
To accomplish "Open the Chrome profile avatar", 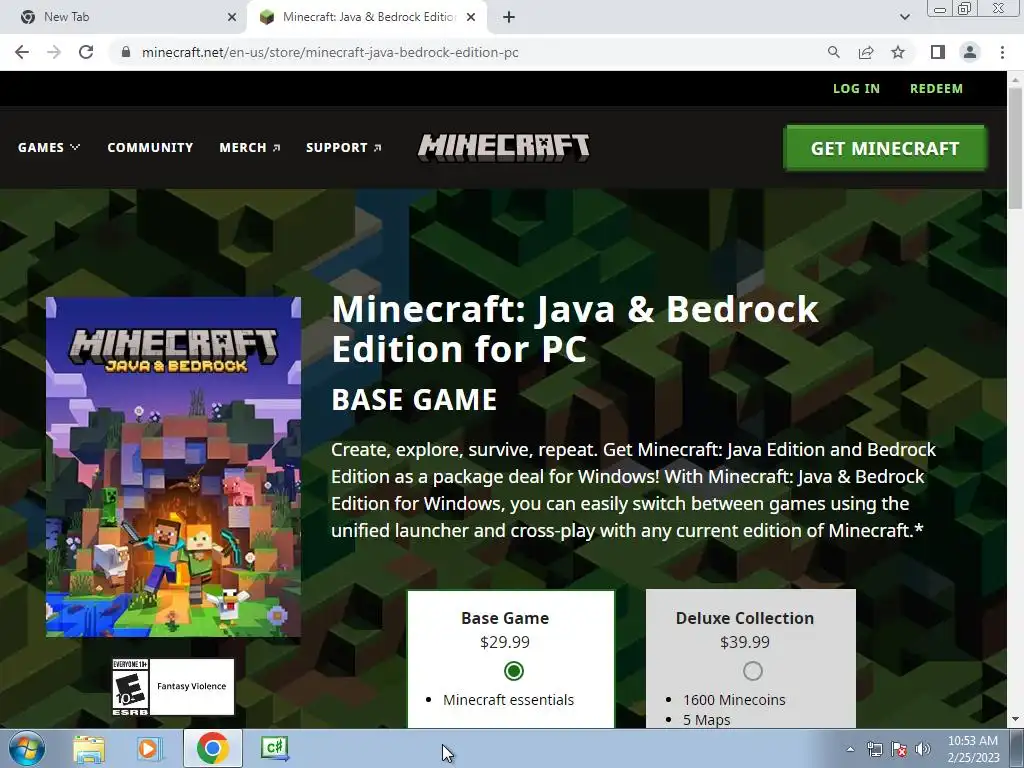I will [x=970, y=52].
